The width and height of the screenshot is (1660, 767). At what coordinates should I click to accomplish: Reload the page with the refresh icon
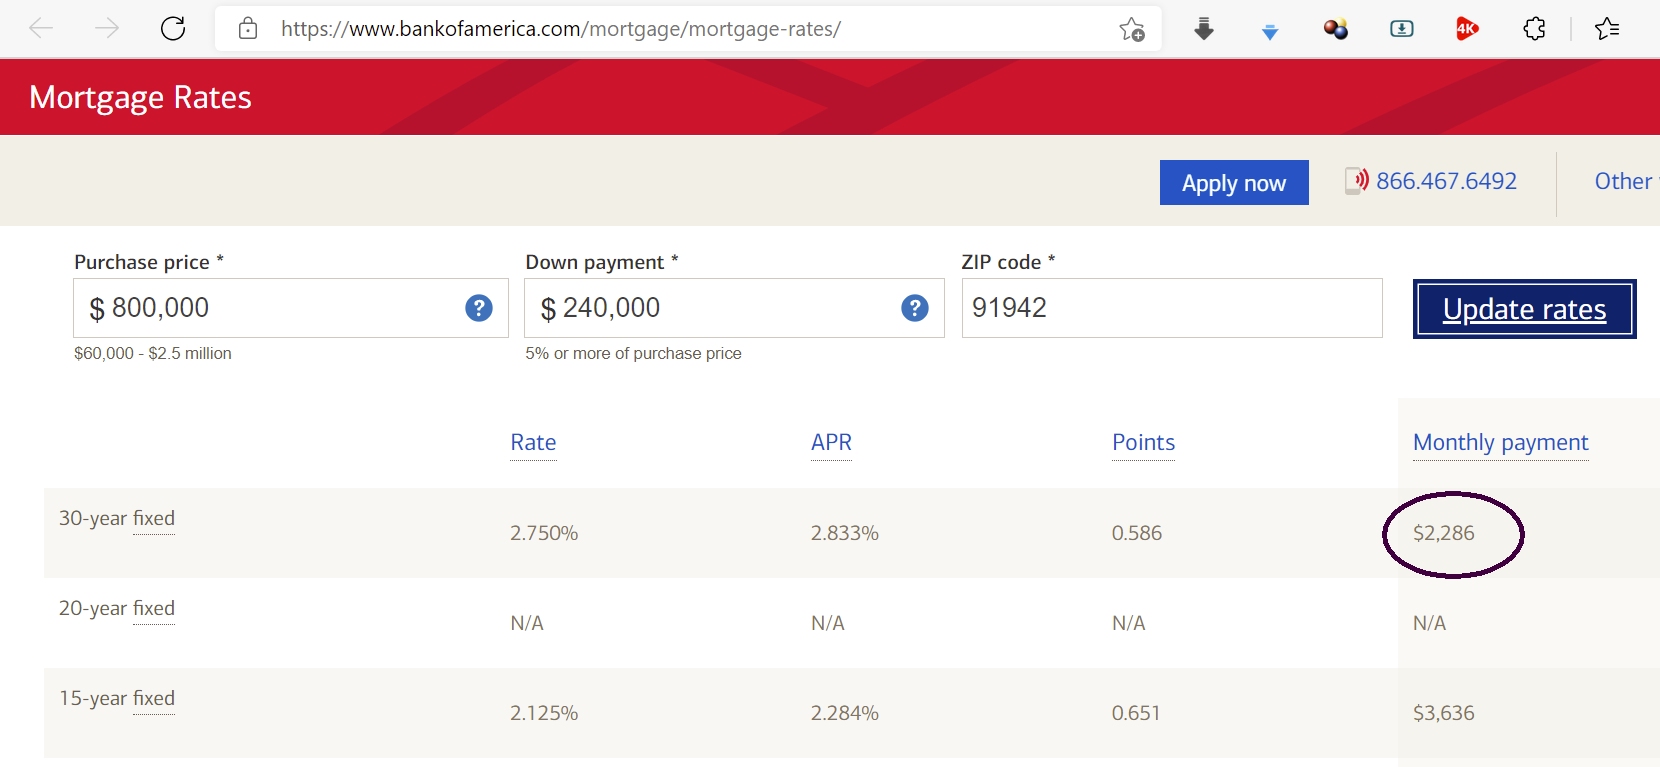173,29
